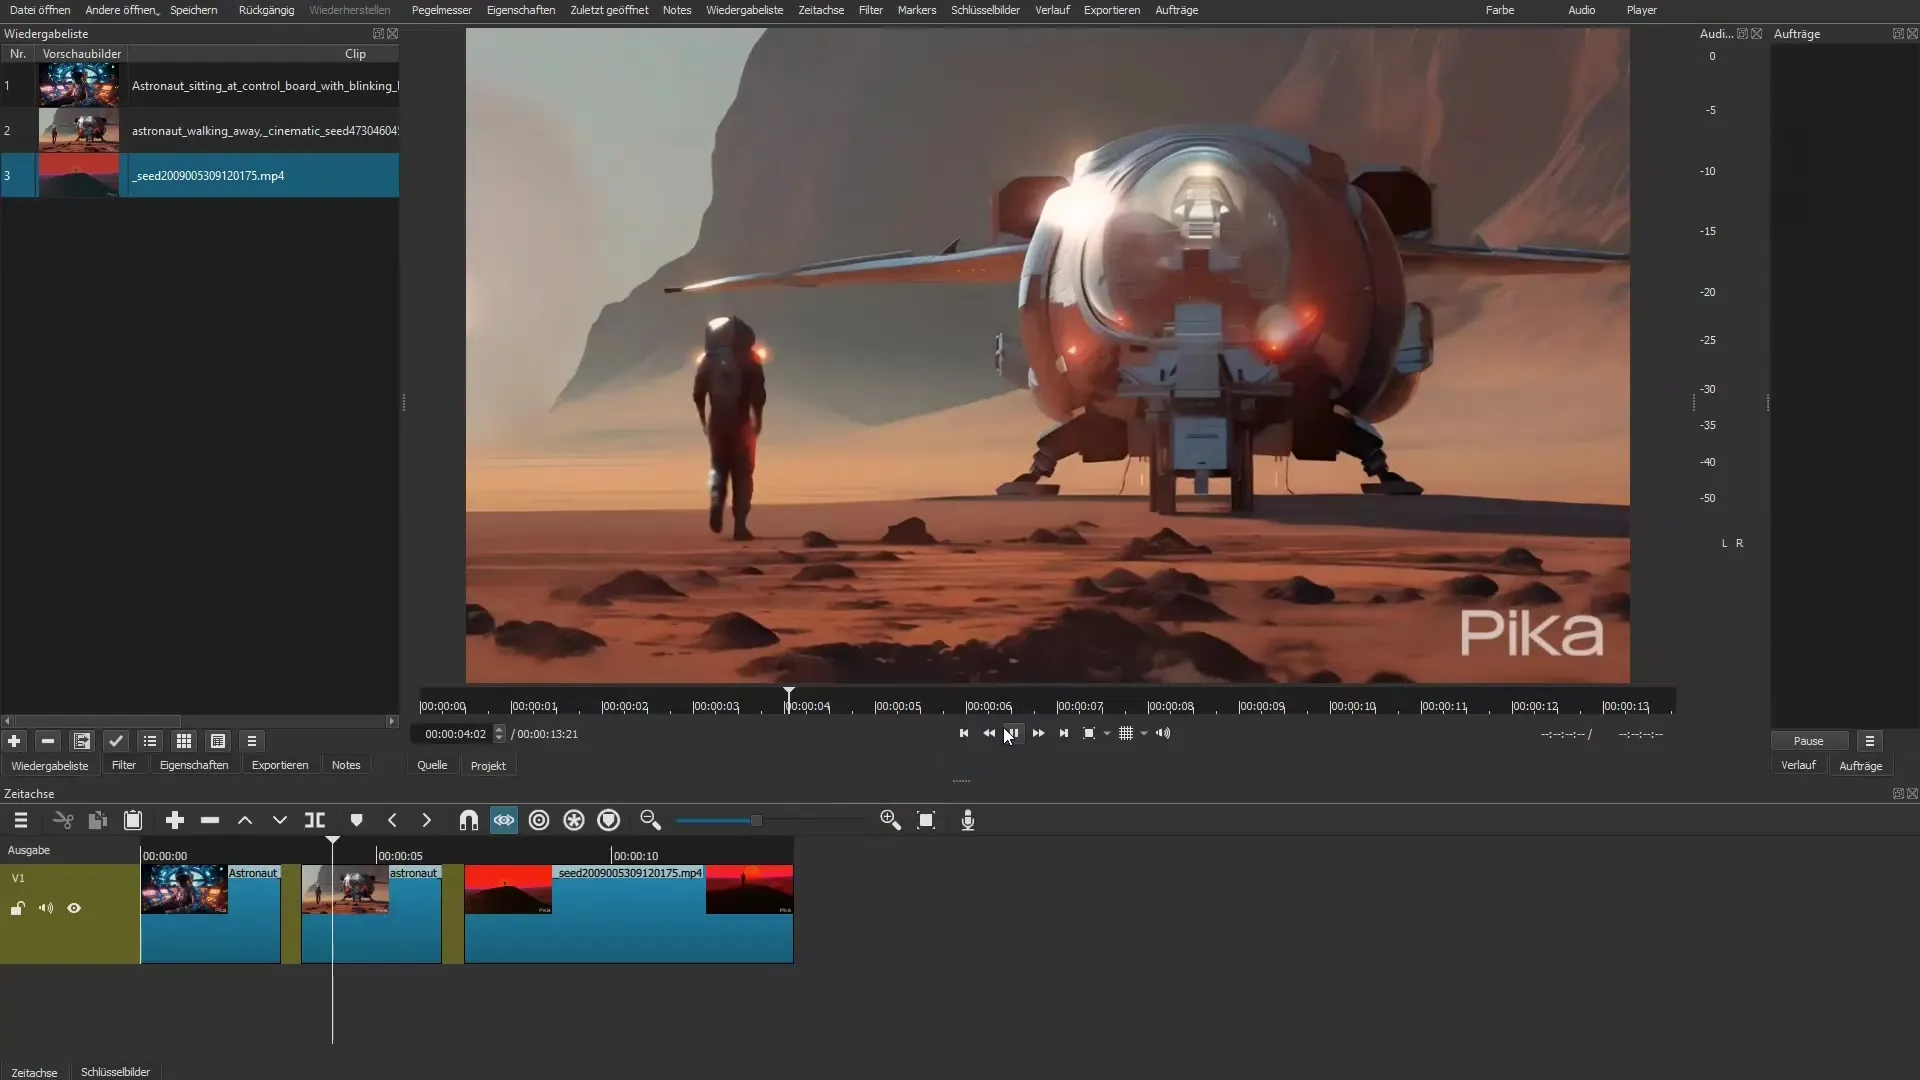This screenshot has height=1080, width=1920.
Task: Expand the Schlüsselbilder panel tab
Action: point(116,1071)
